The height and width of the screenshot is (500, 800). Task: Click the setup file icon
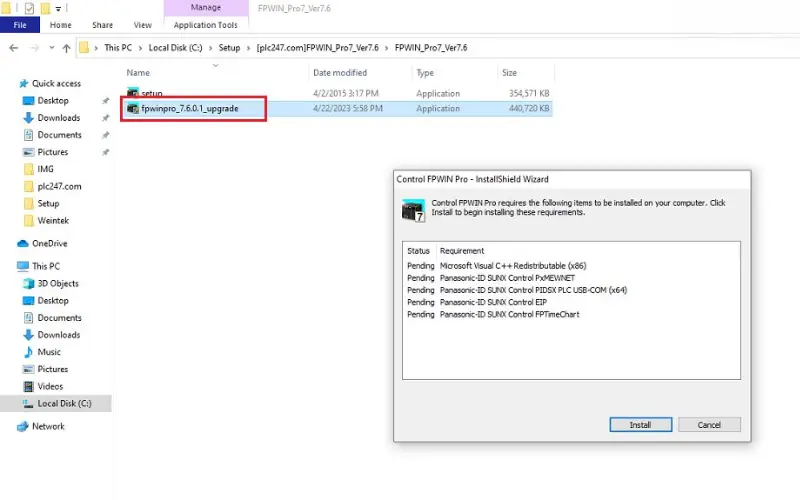point(133,93)
